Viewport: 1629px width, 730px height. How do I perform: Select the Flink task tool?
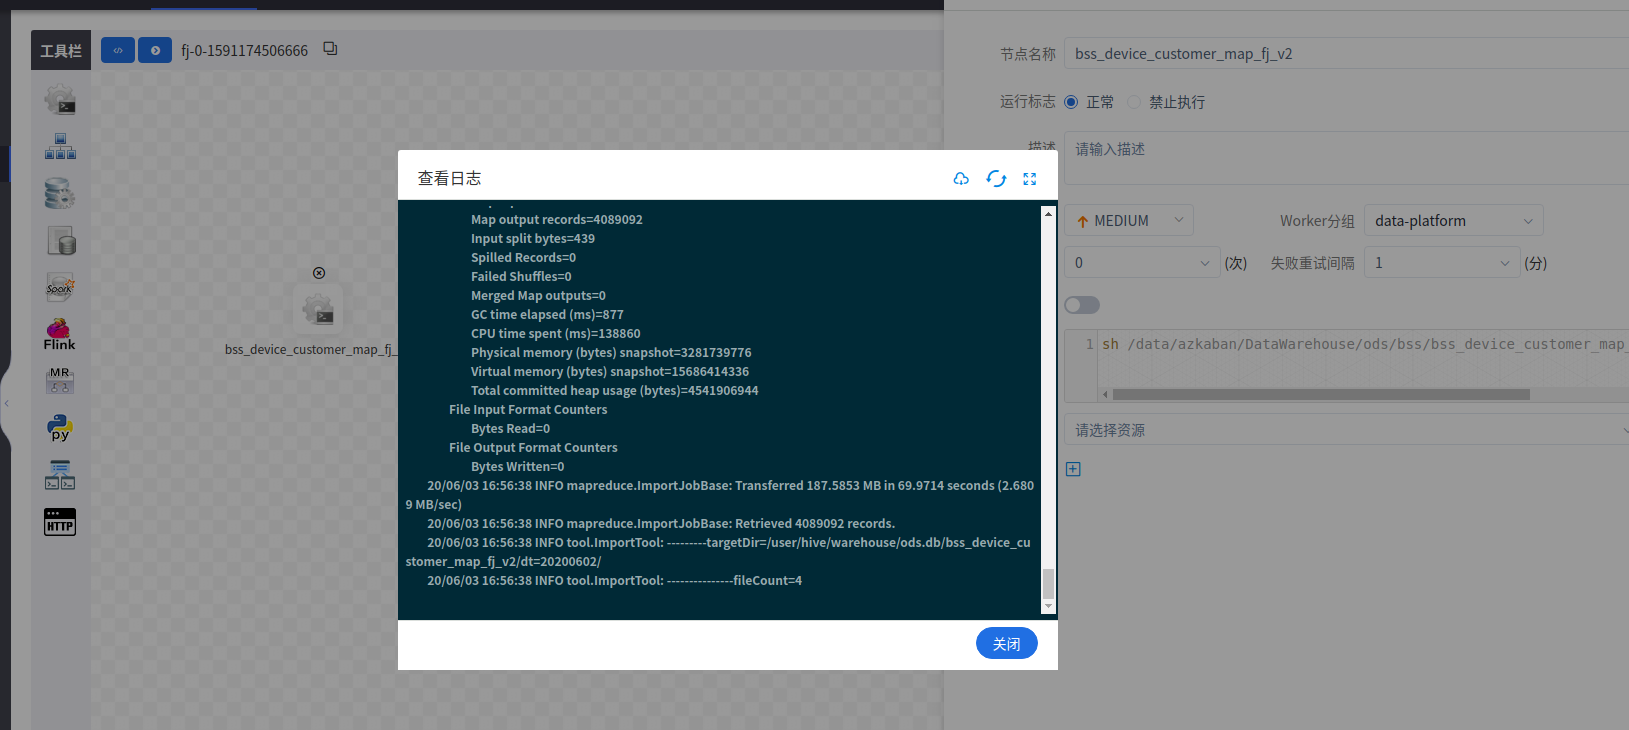tap(60, 335)
